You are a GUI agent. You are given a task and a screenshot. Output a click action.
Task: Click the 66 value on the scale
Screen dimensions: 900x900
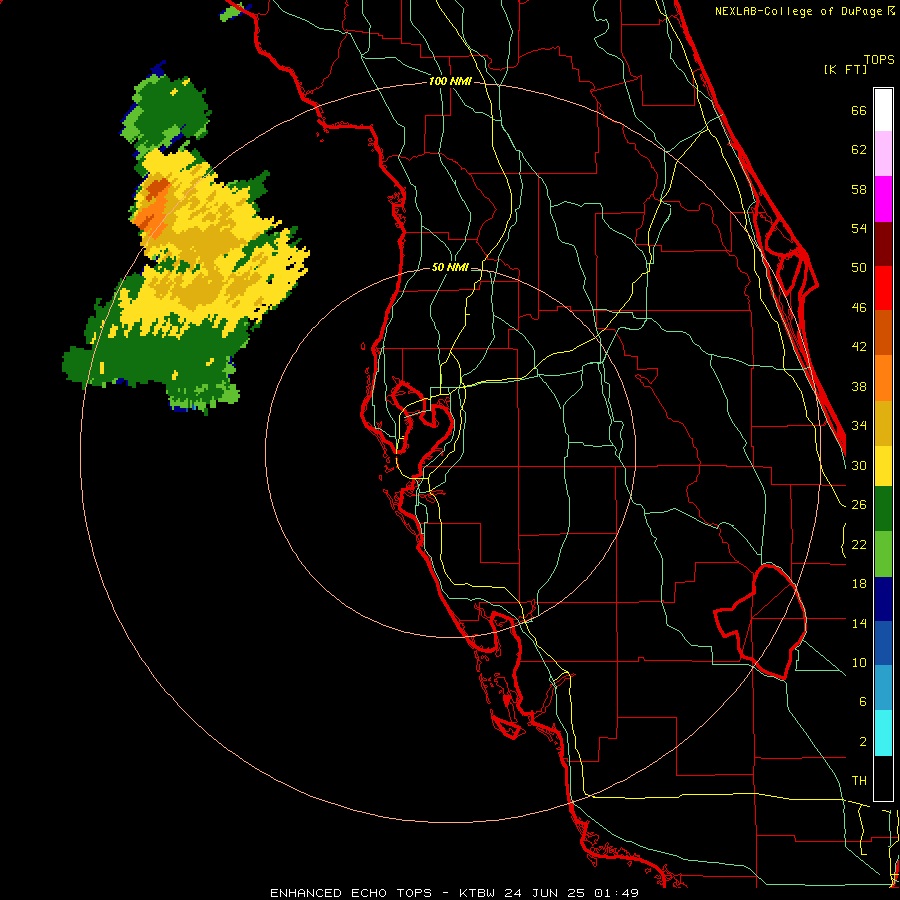(x=859, y=111)
